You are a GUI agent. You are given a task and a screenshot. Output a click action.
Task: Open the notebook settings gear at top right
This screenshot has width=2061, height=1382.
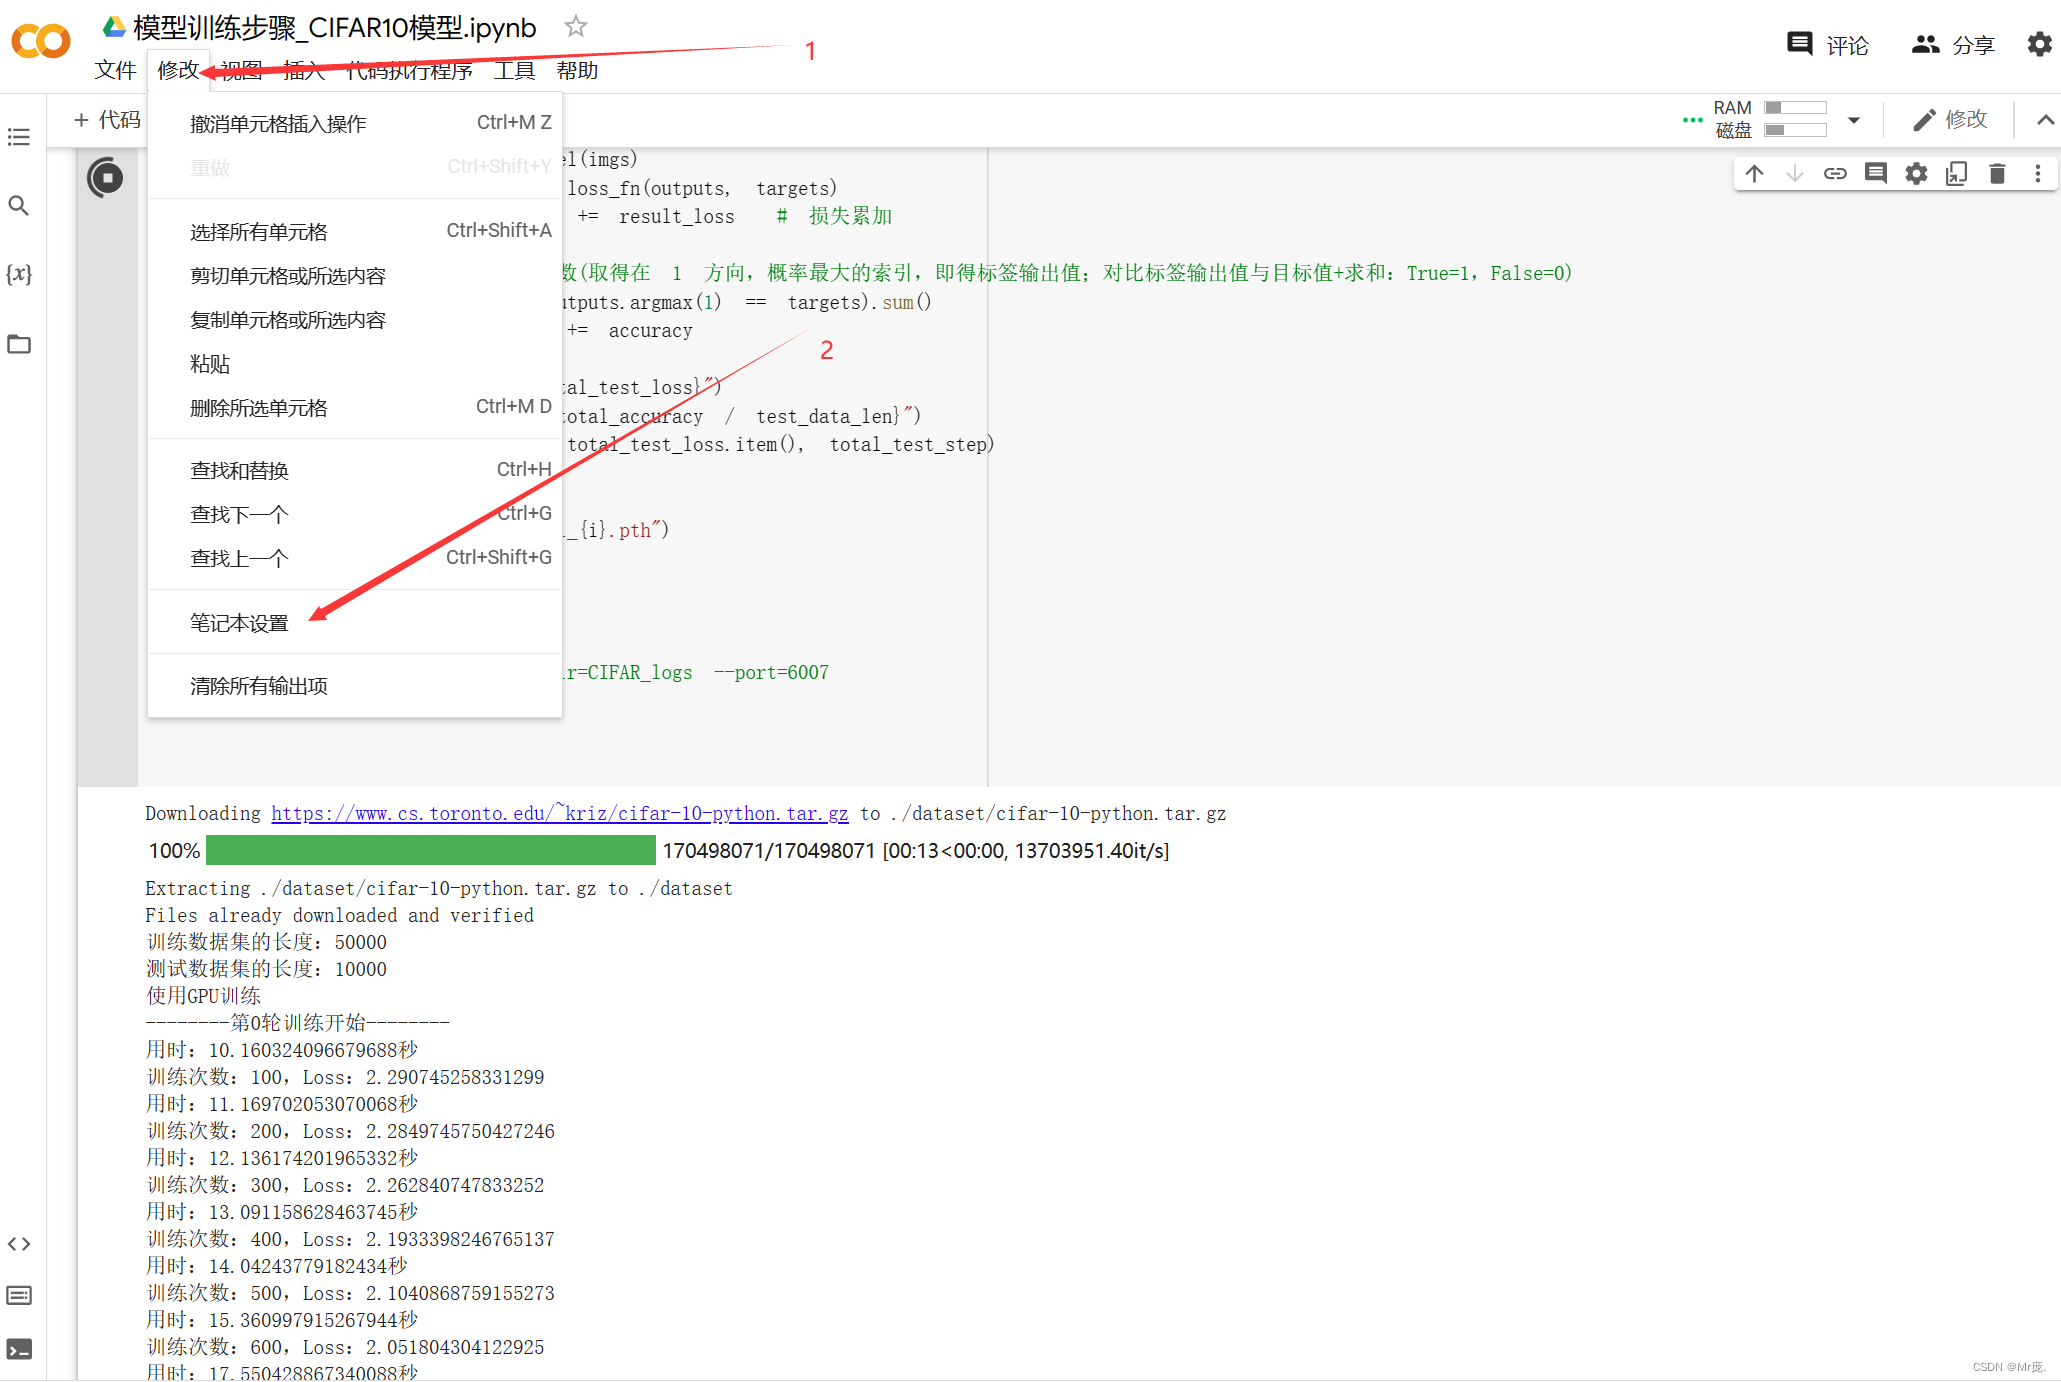point(2040,44)
